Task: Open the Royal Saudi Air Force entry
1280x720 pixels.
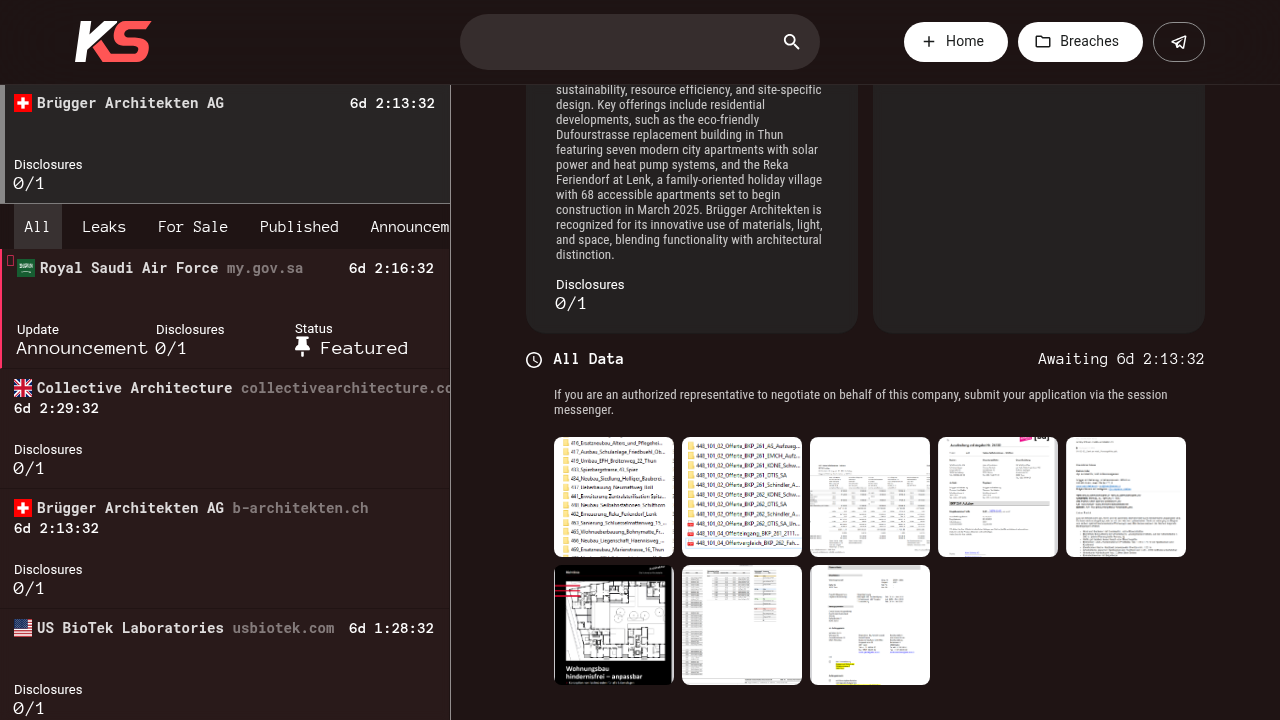Action: 225,309
